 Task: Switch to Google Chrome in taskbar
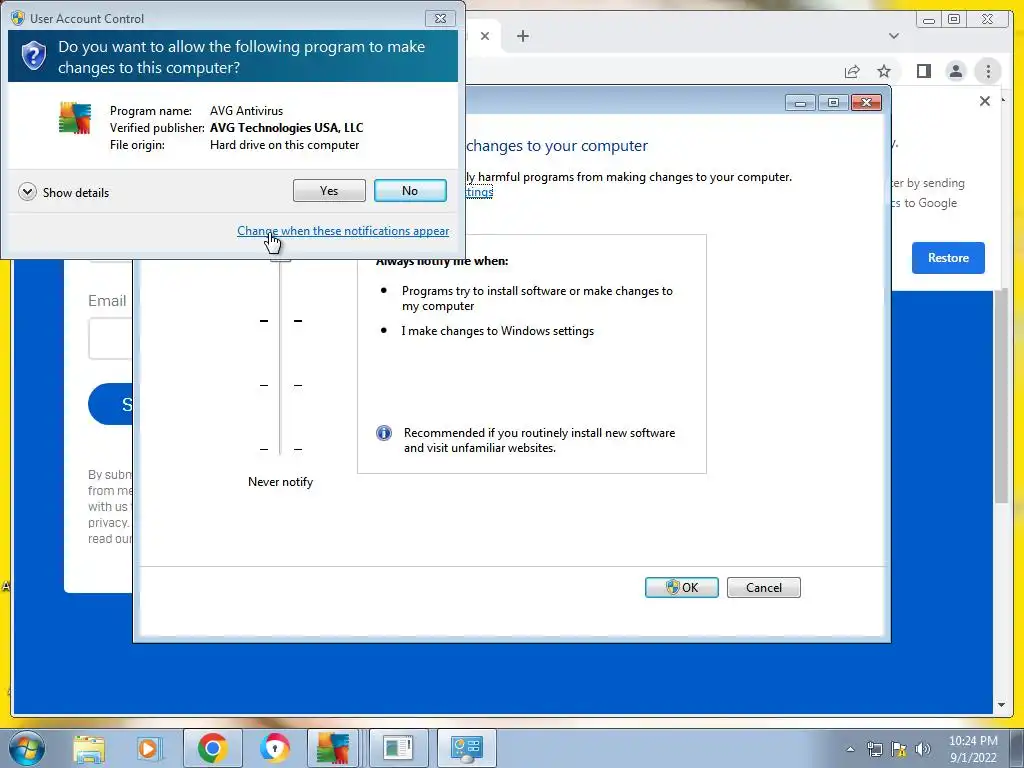212,748
